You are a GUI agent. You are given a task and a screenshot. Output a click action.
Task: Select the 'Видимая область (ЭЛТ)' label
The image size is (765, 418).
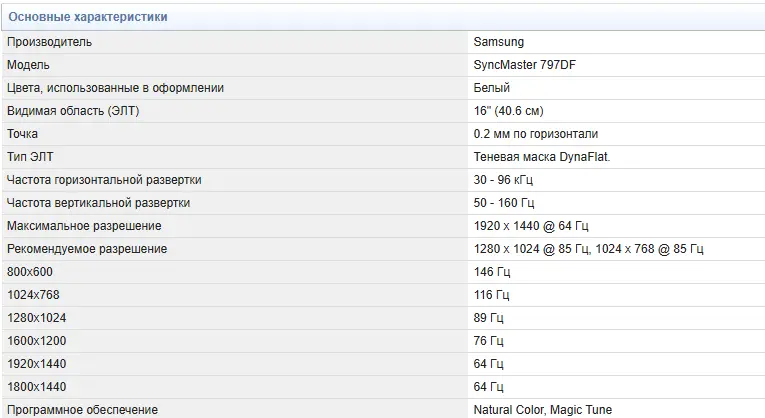coord(73,111)
